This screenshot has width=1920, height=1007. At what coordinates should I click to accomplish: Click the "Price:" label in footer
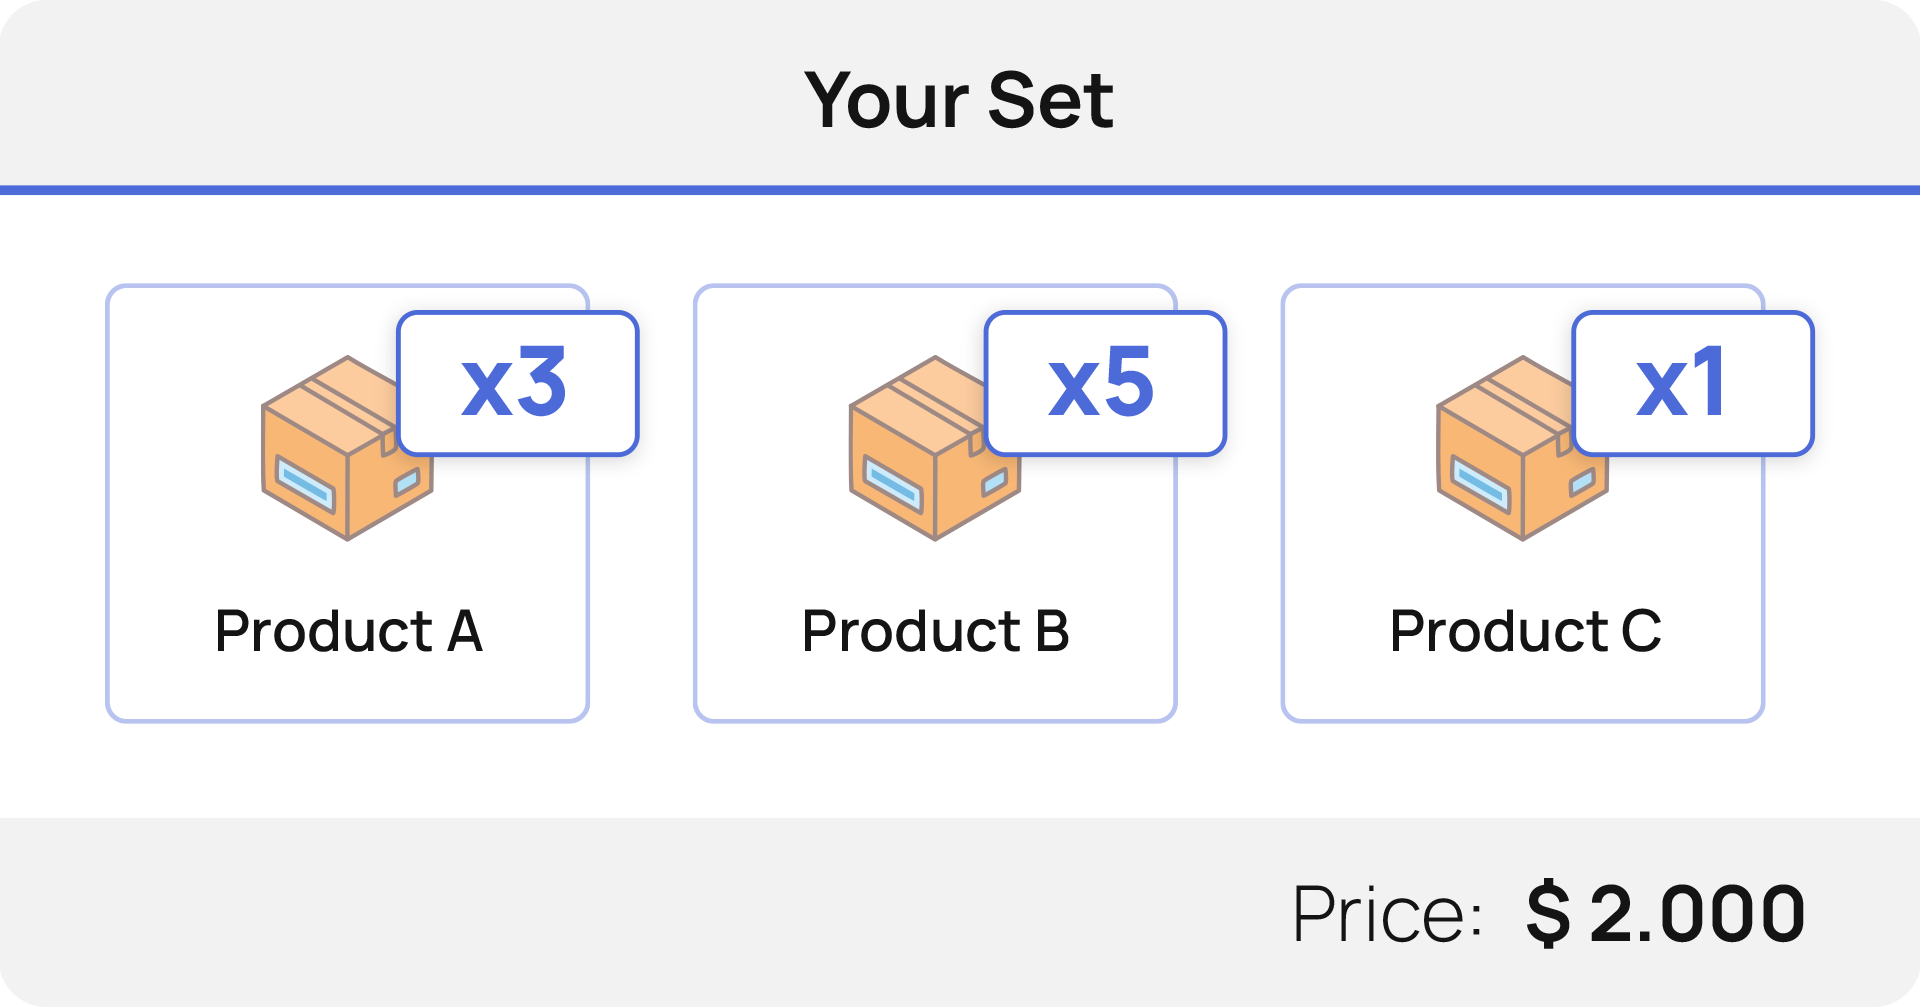tap(1387, 914)
